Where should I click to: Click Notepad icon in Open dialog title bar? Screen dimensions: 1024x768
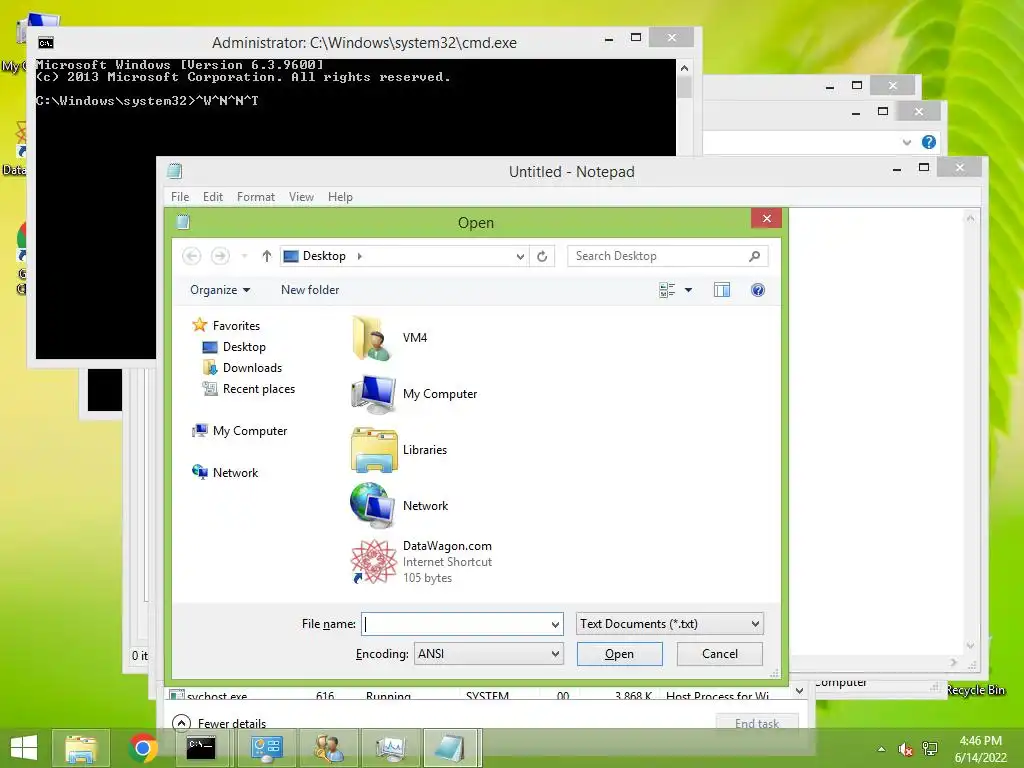pos(184,223)
